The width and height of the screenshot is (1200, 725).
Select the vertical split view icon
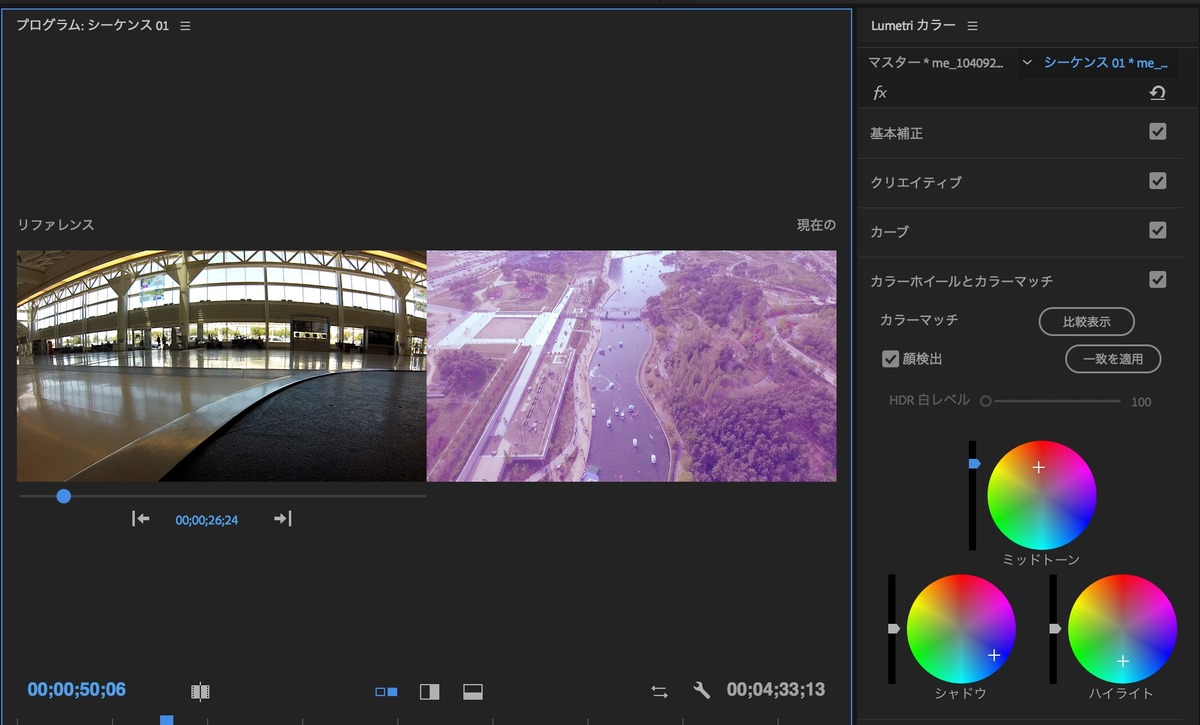[429, 690]
